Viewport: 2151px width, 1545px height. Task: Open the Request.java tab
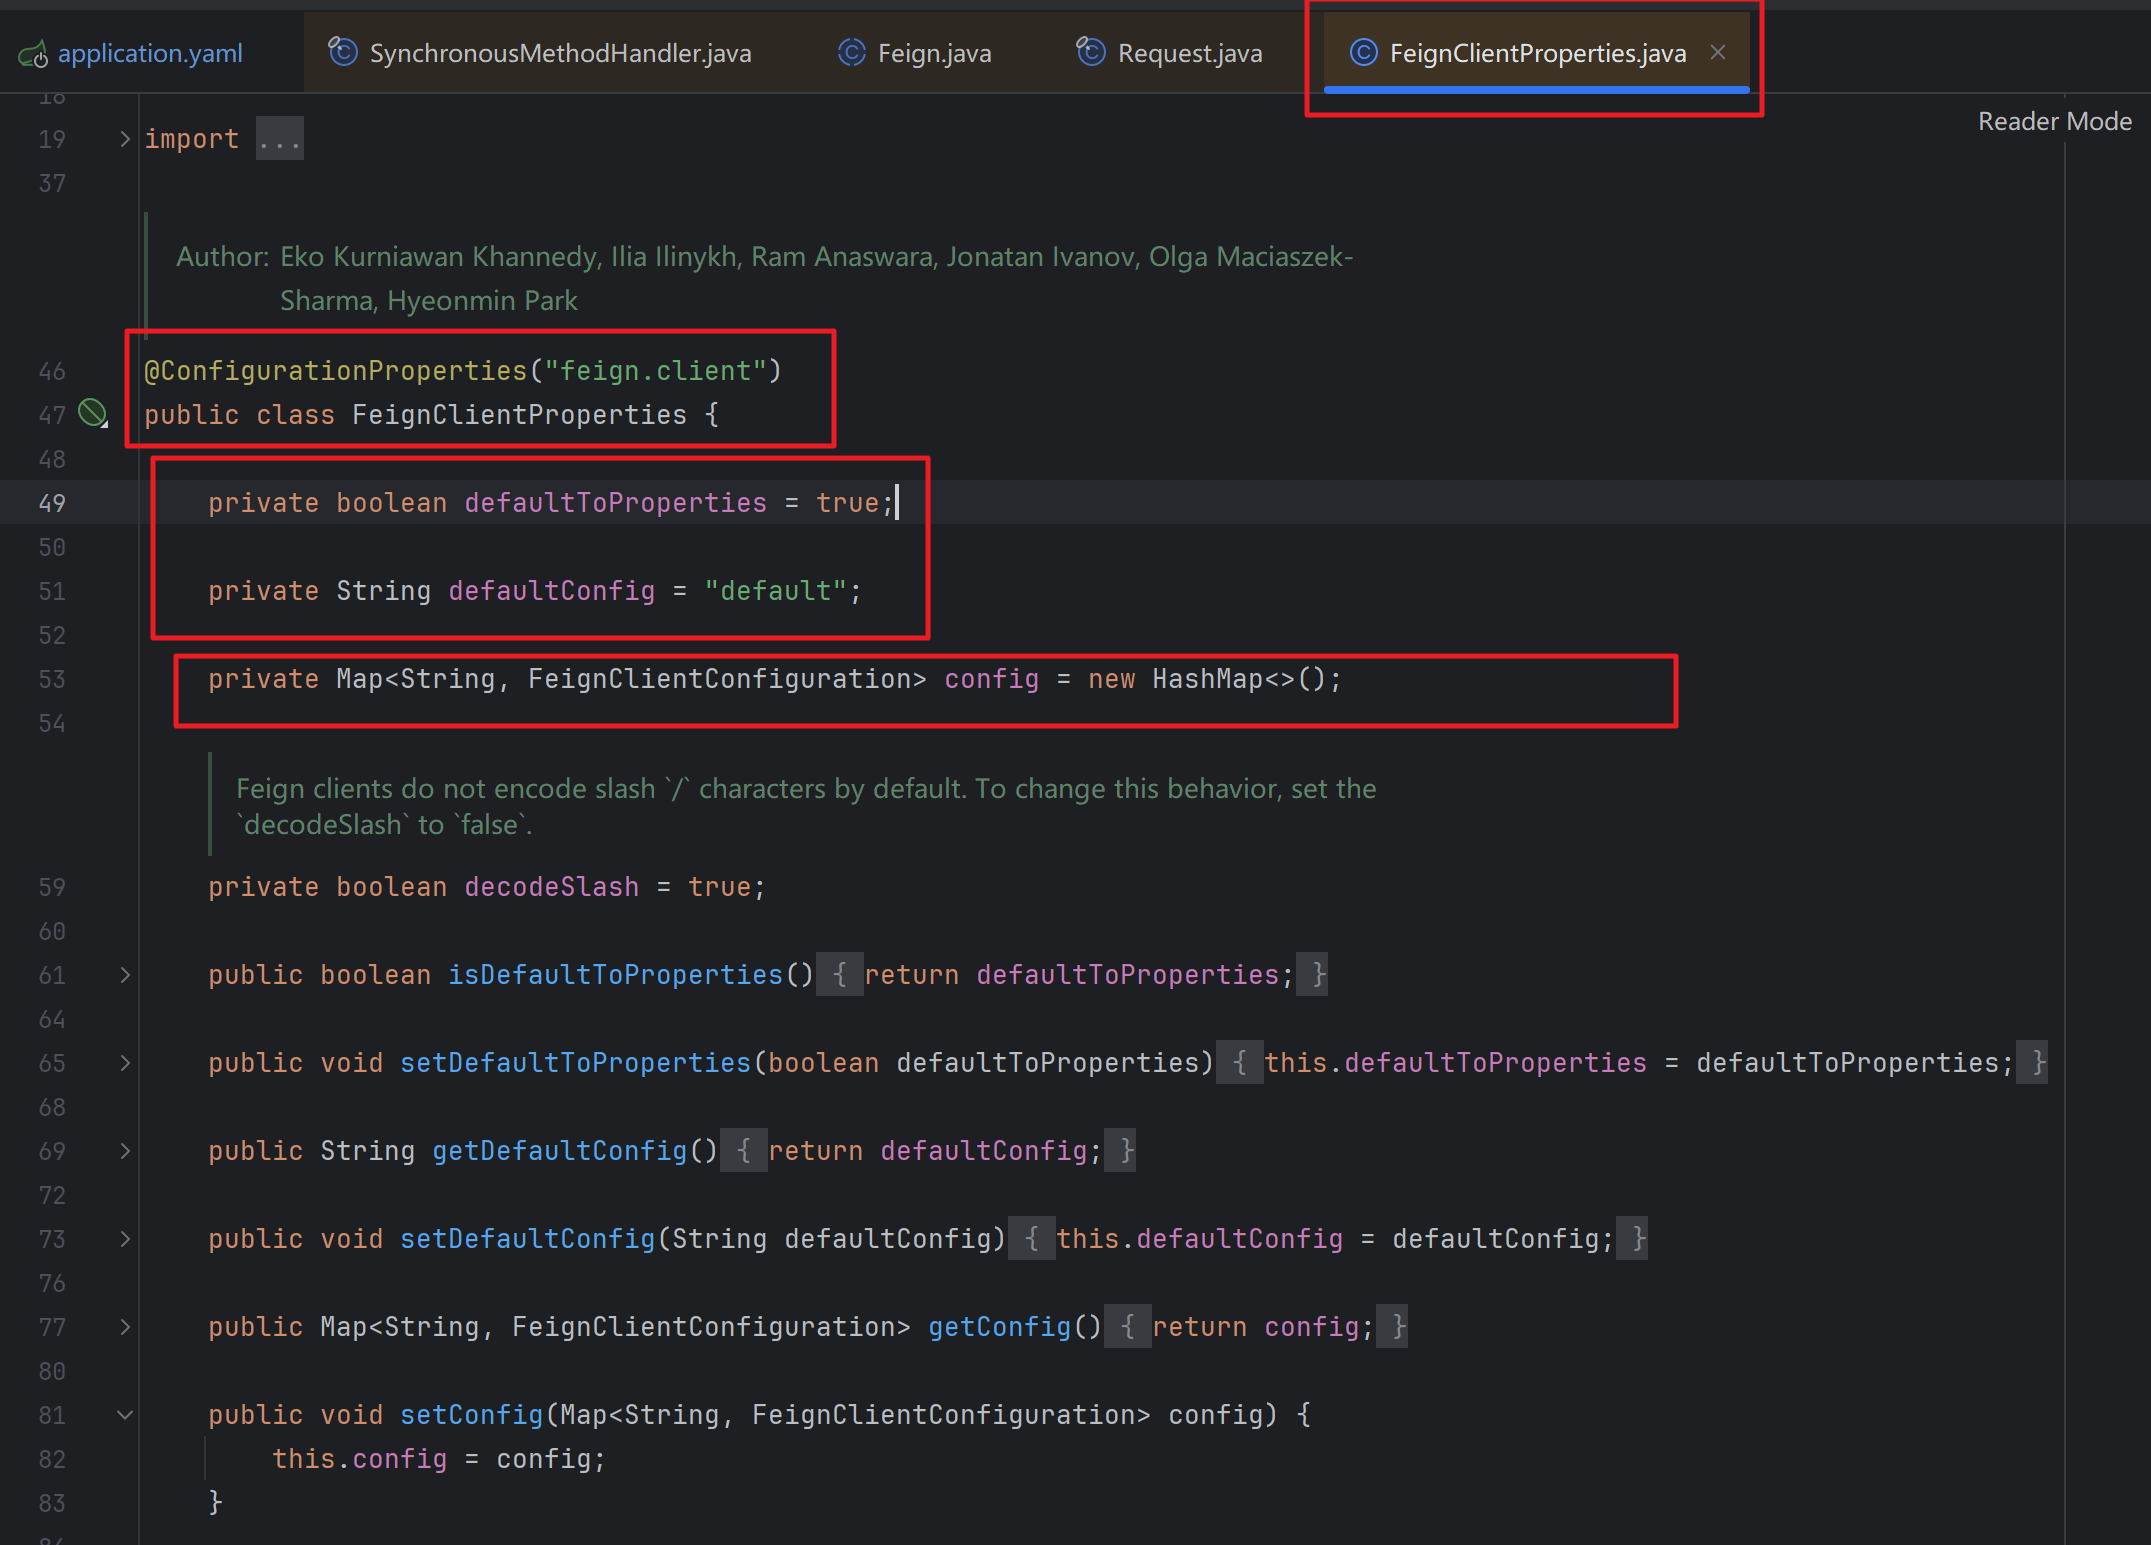pos(1189,53)
